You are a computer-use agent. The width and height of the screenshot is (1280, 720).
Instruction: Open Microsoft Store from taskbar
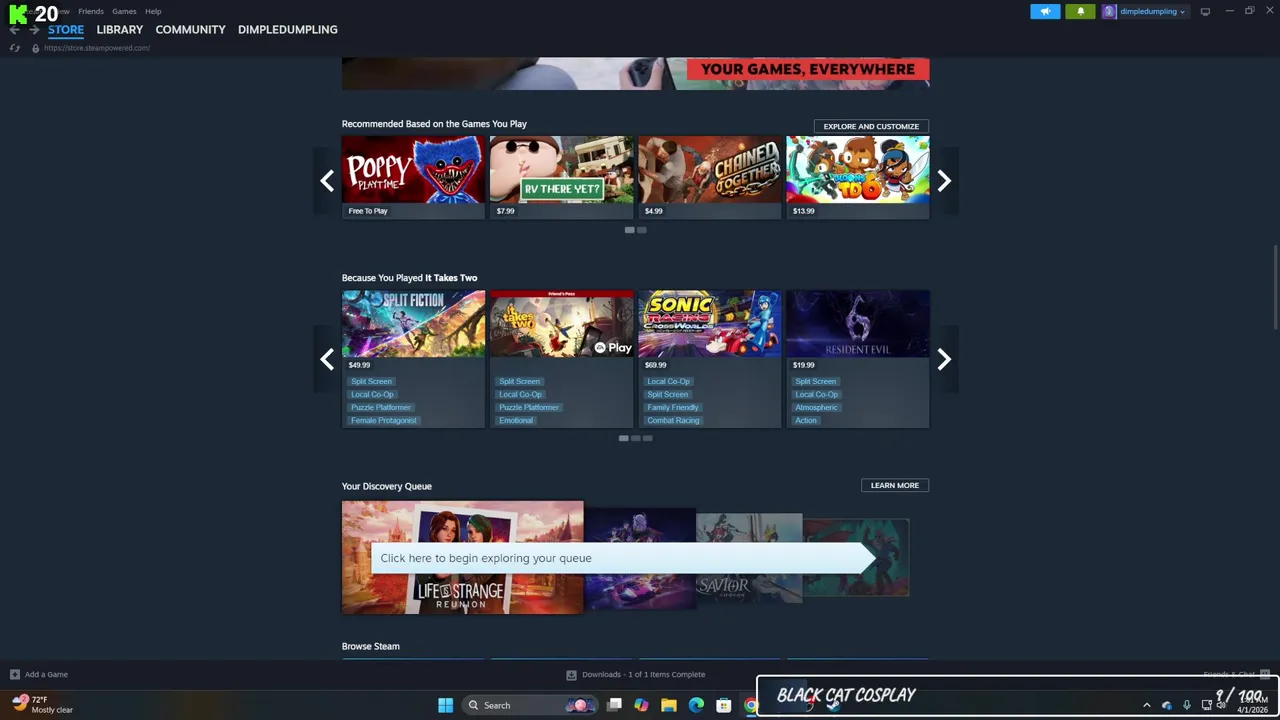(723, 706)
